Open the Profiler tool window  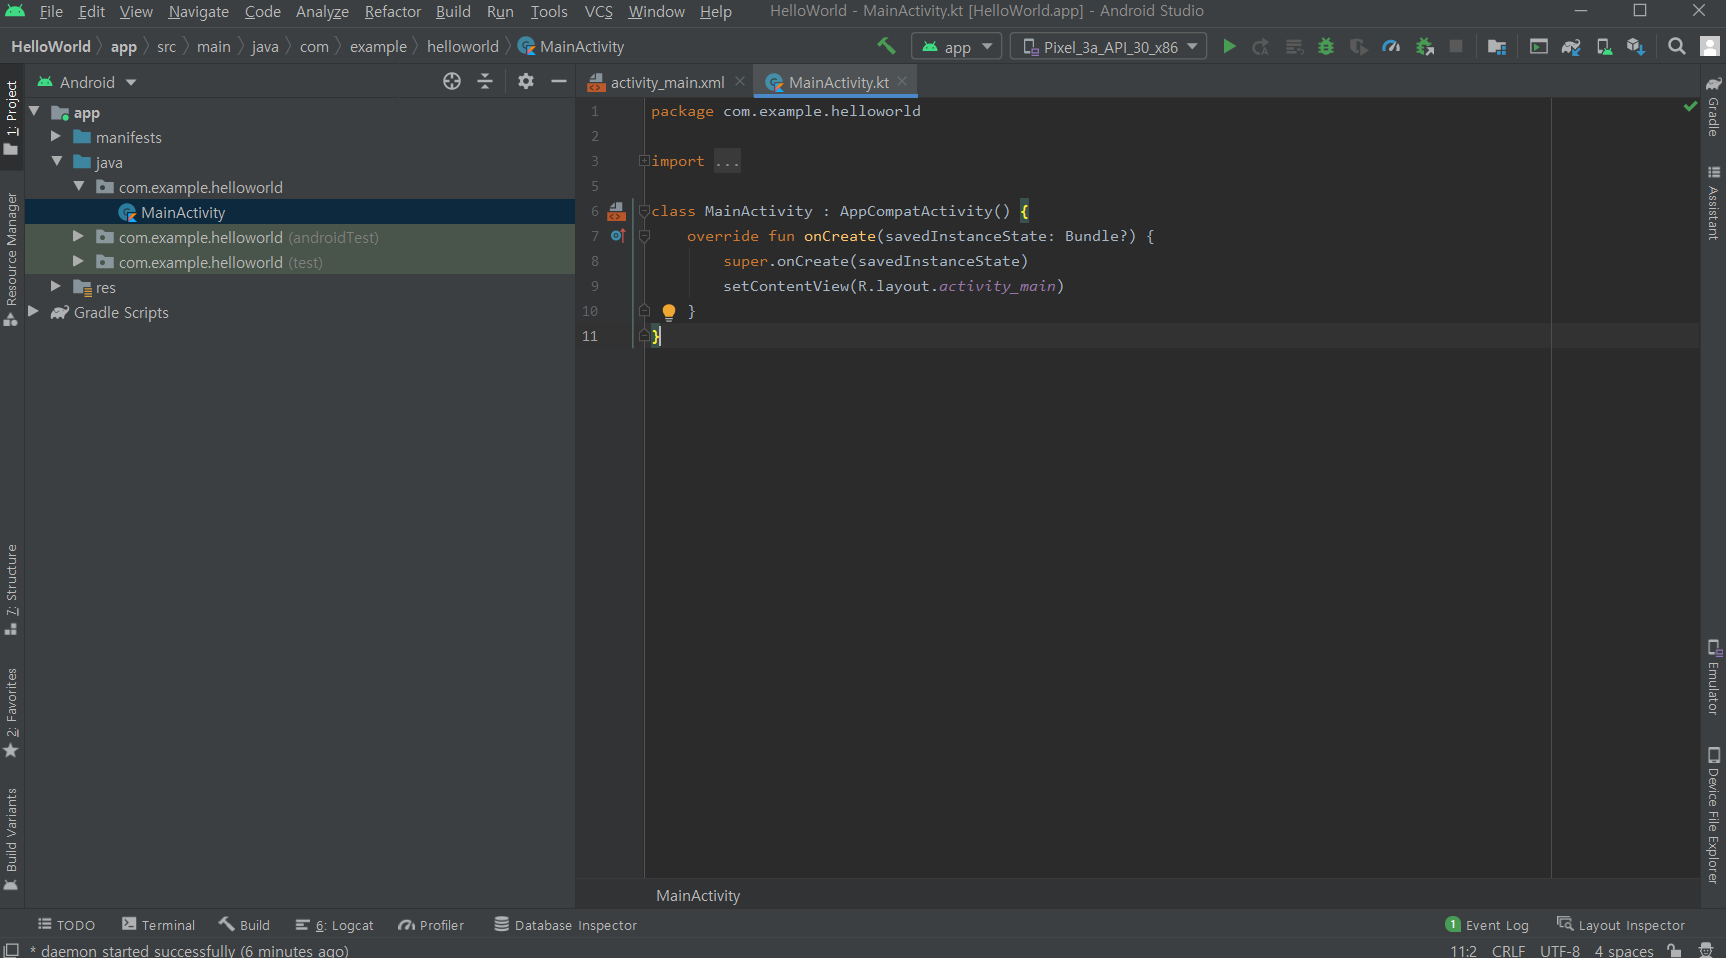click(431, 925)
